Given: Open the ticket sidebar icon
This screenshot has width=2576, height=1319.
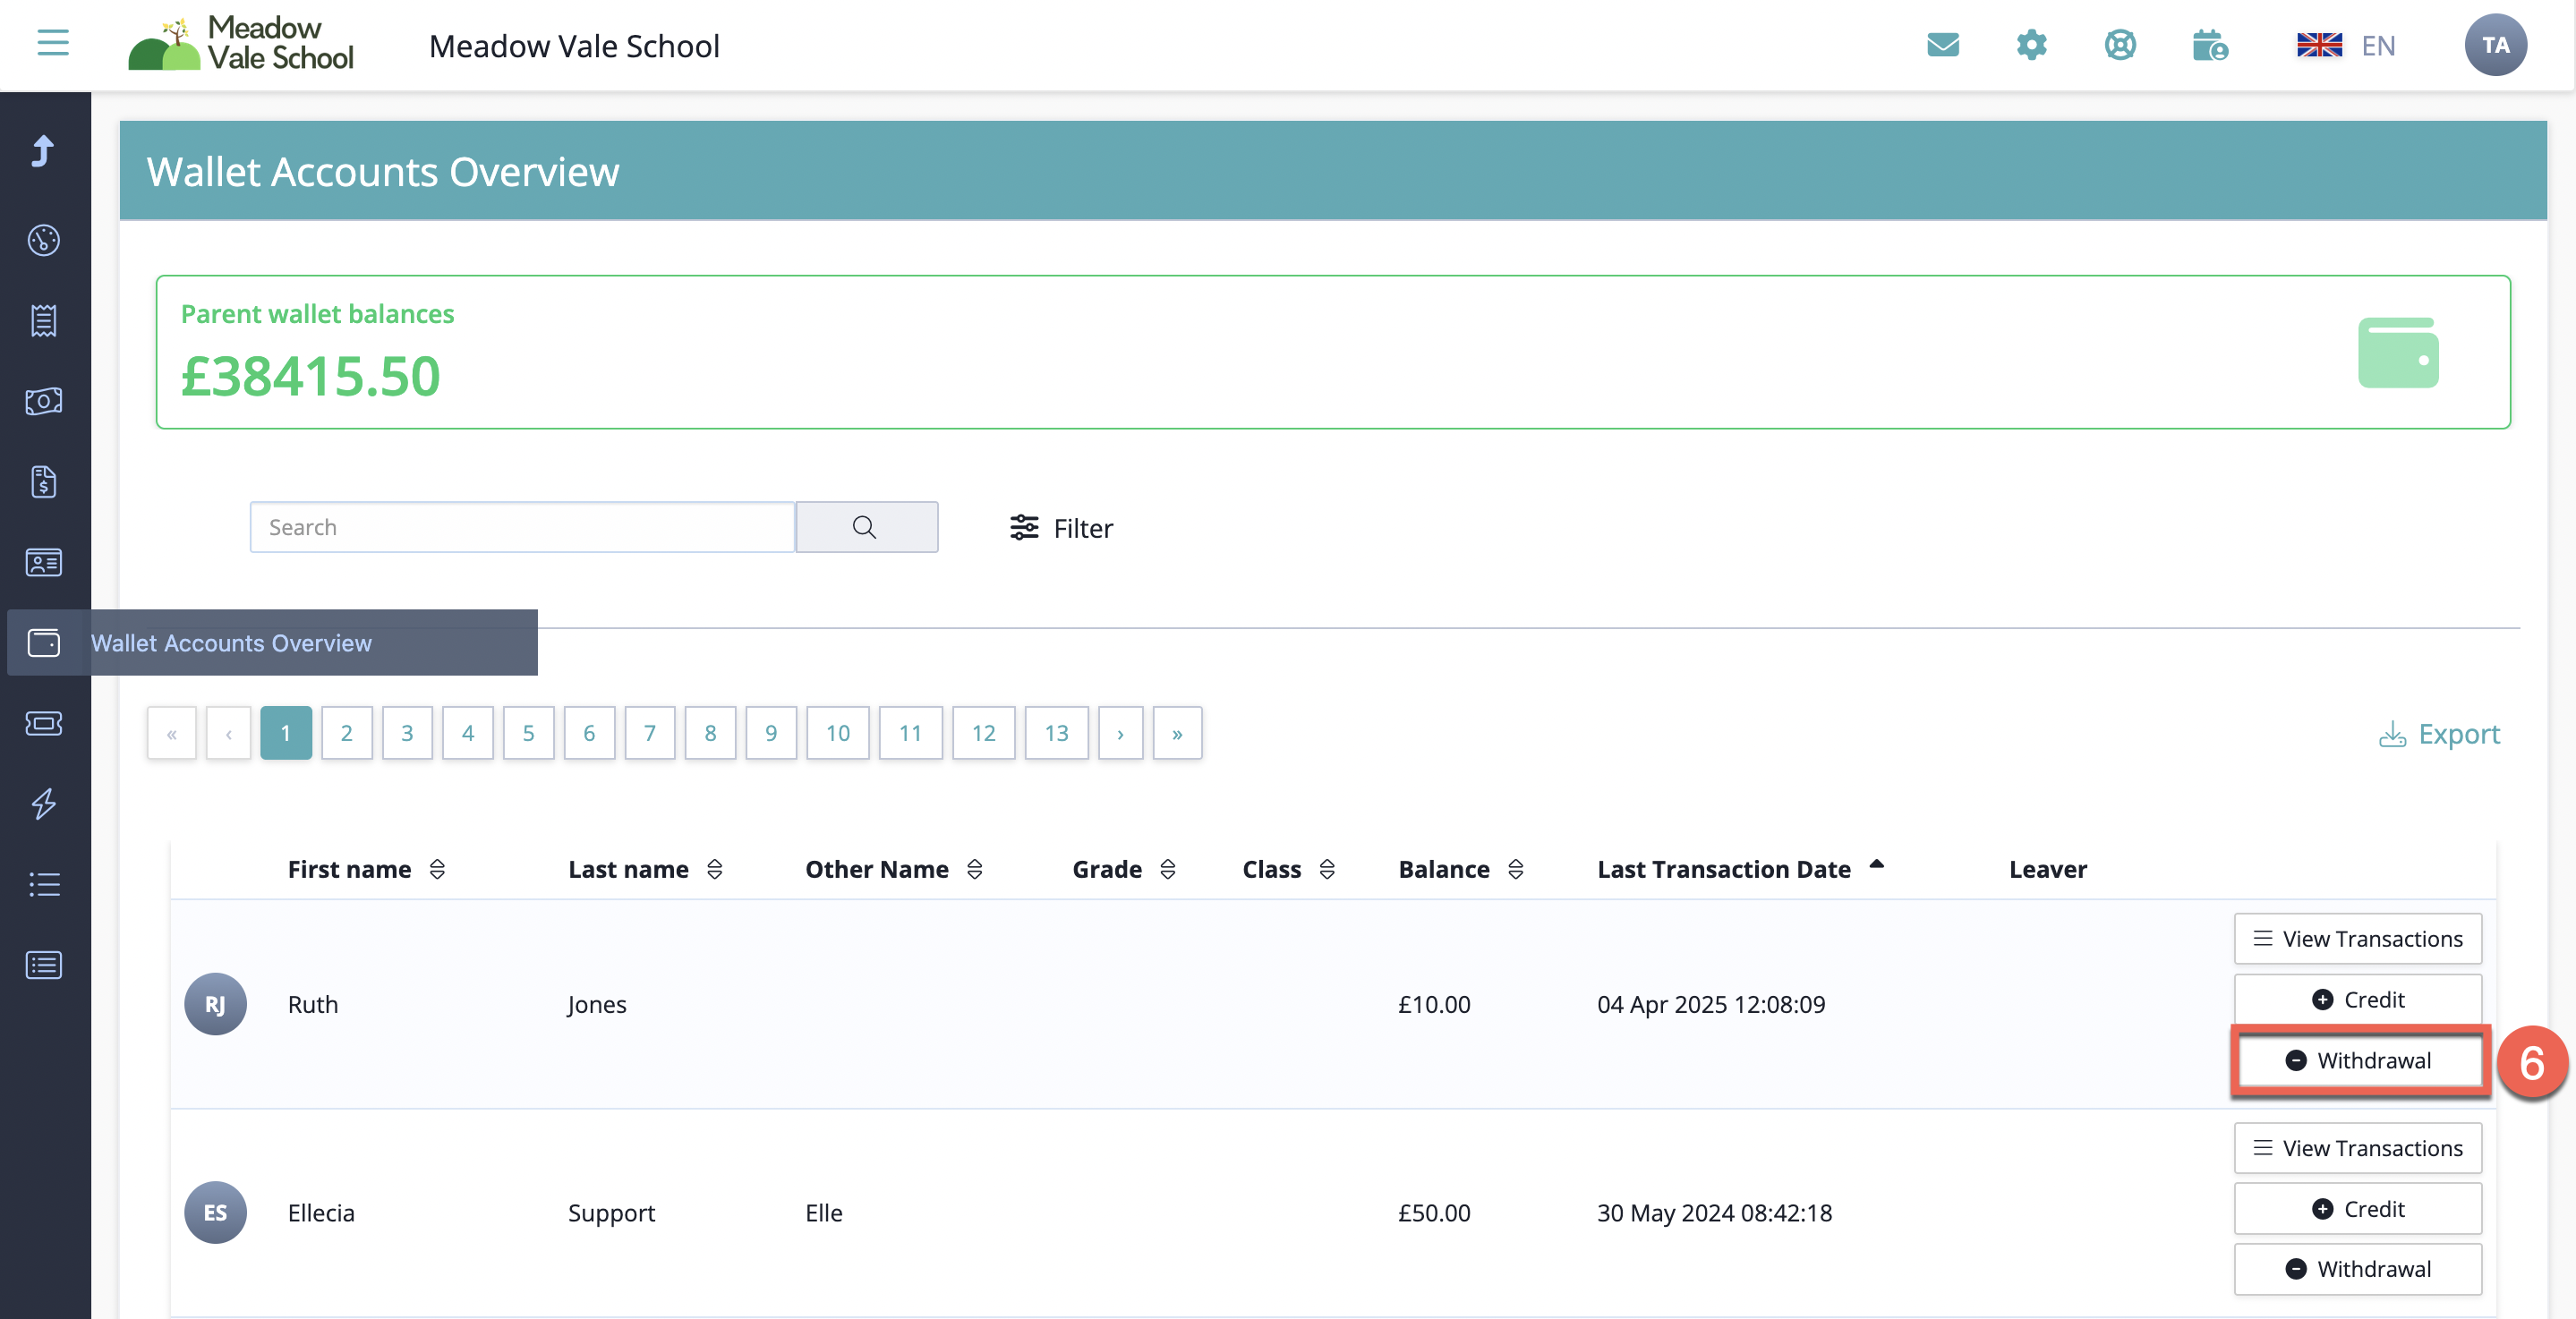Looking at the screenshot, I should coord(44,723).
